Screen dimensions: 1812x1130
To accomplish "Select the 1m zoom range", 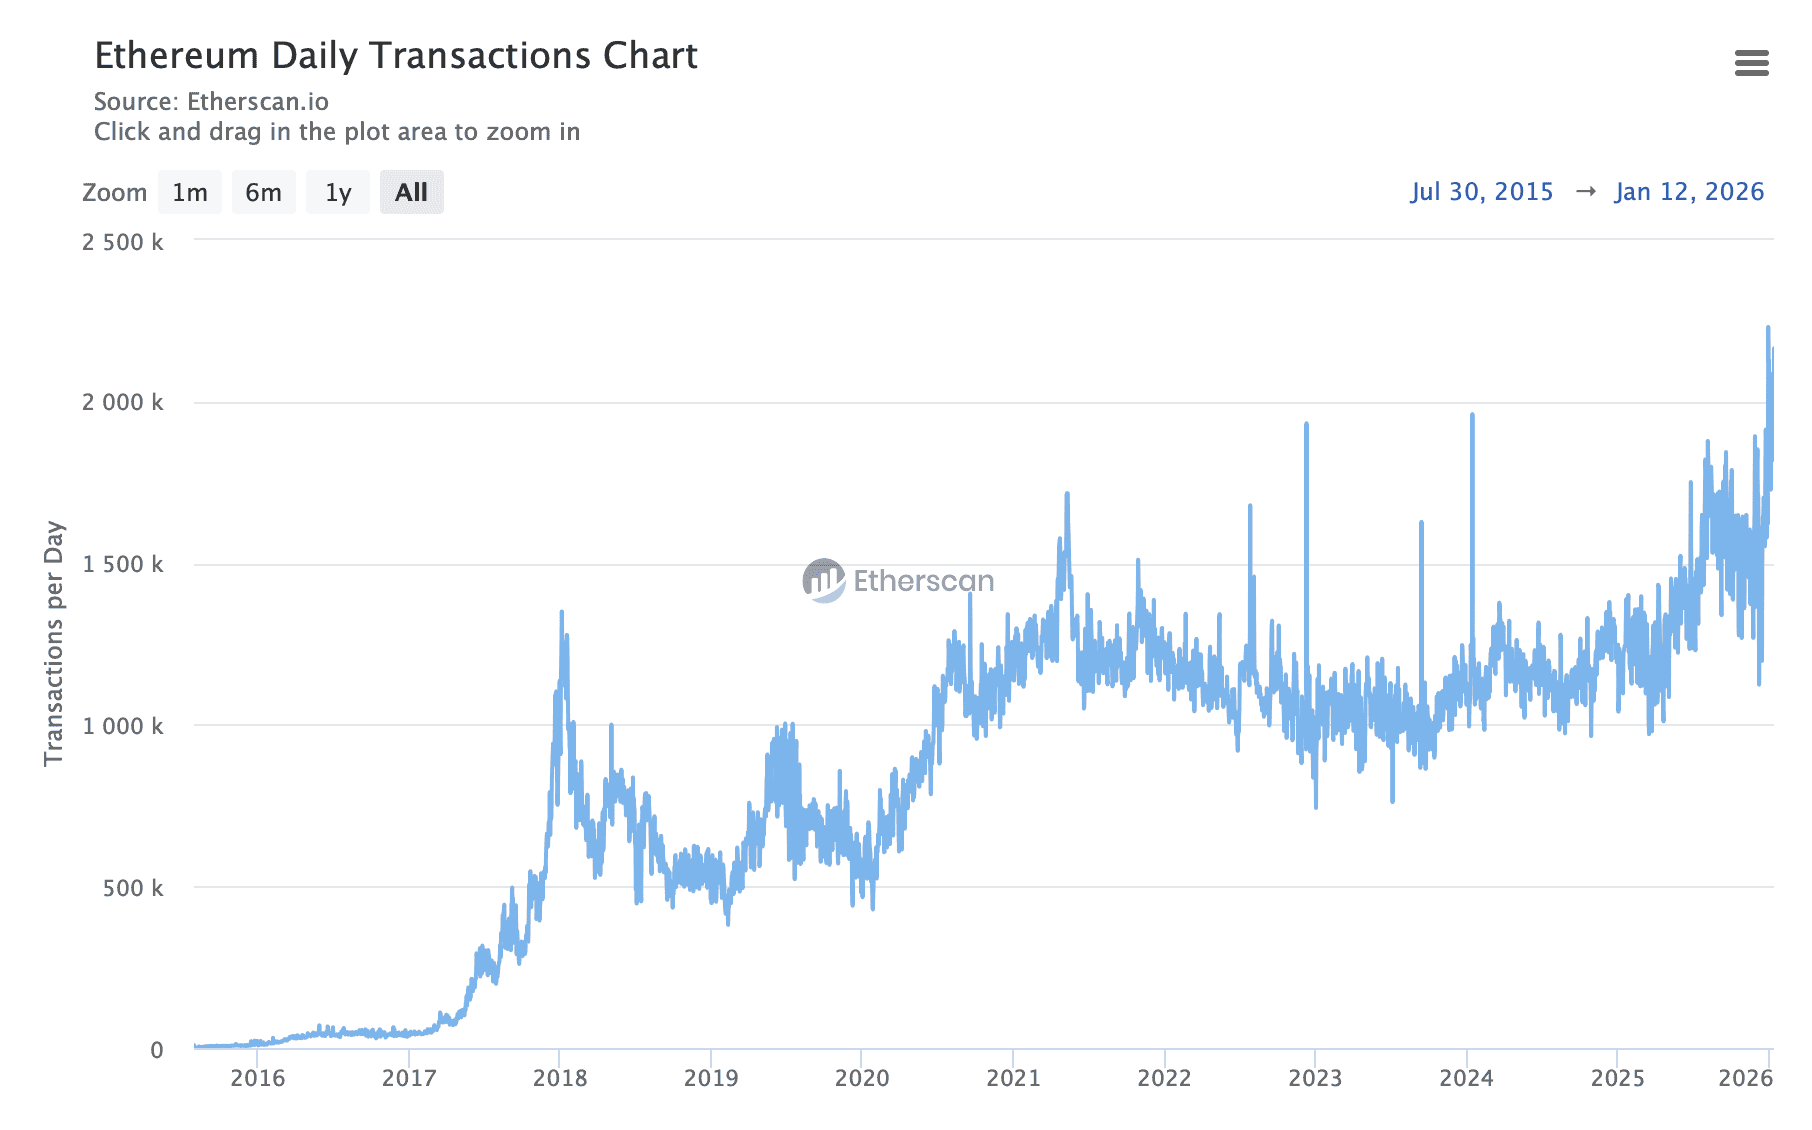I will tap(190, 192).
